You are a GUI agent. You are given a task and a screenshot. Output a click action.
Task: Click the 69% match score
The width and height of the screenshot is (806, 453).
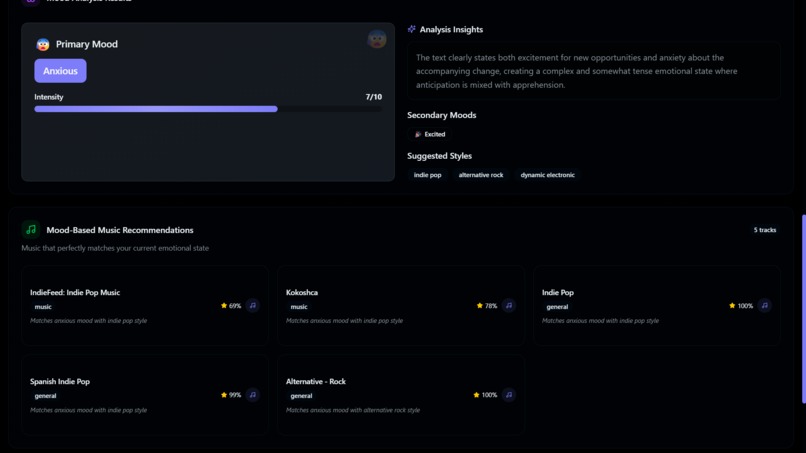coord(235,306)
